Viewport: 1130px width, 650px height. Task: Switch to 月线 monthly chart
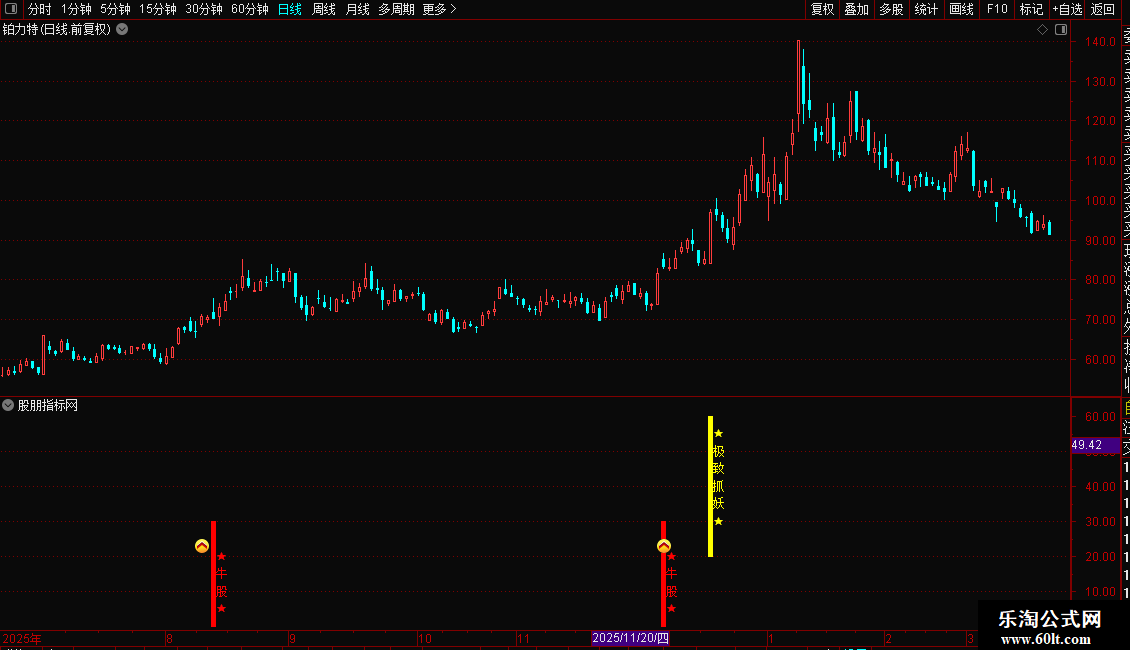pyautogui.click(x=357, y=9)
